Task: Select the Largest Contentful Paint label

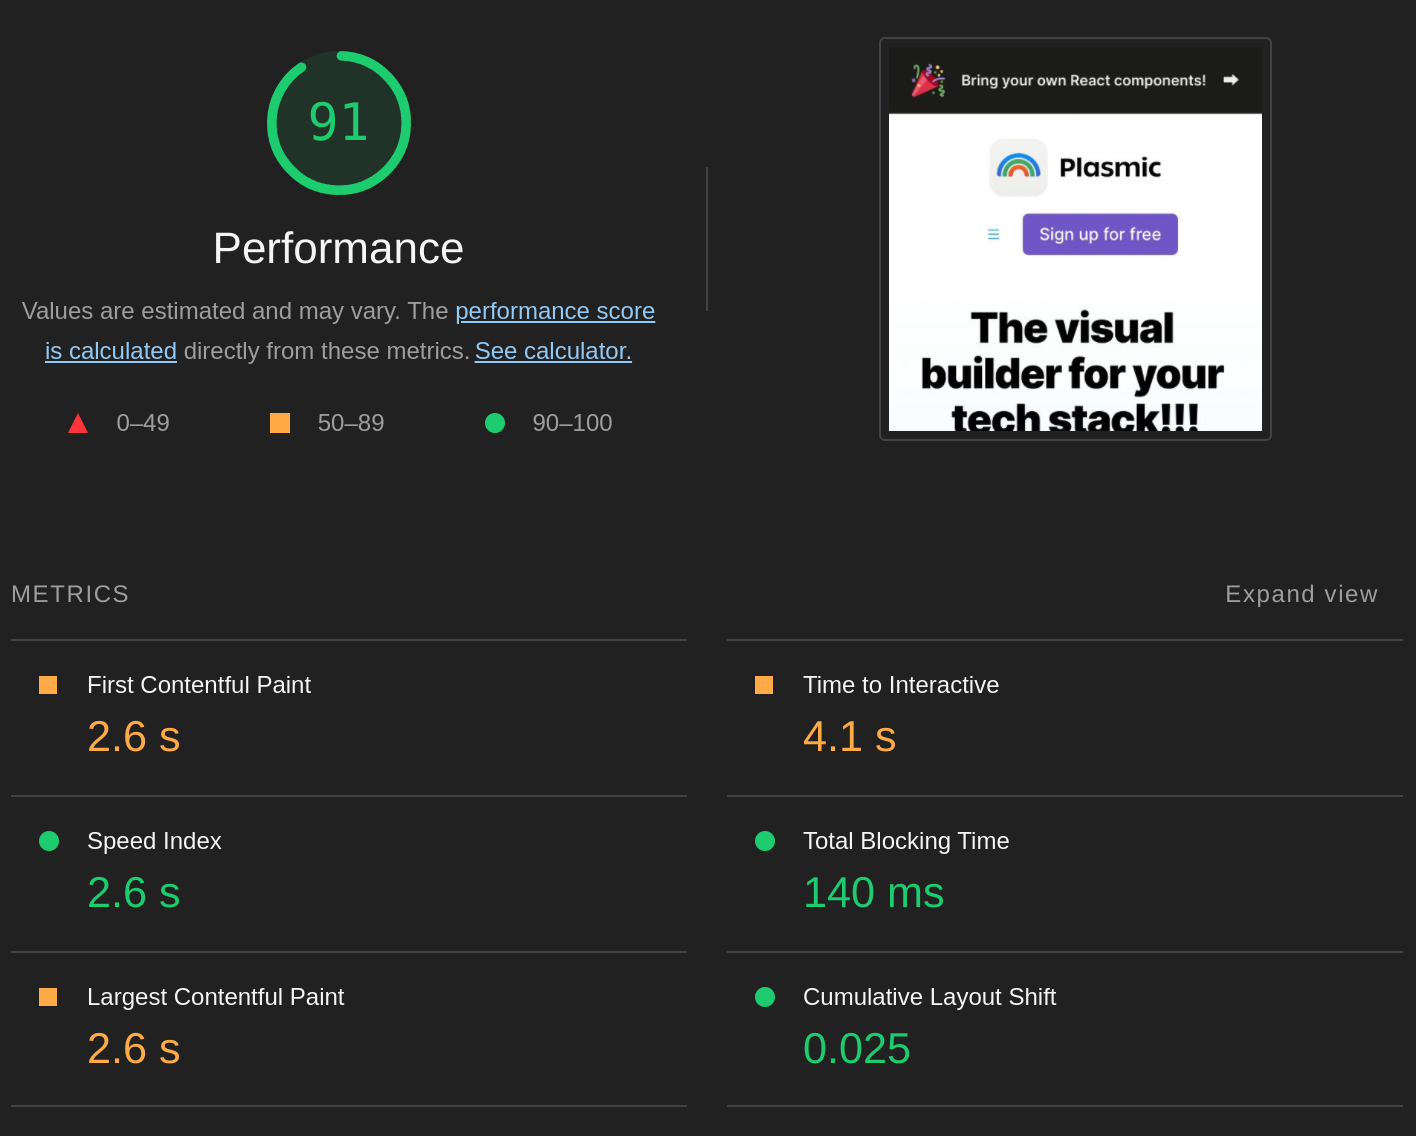Action: (x=215, y=997)
